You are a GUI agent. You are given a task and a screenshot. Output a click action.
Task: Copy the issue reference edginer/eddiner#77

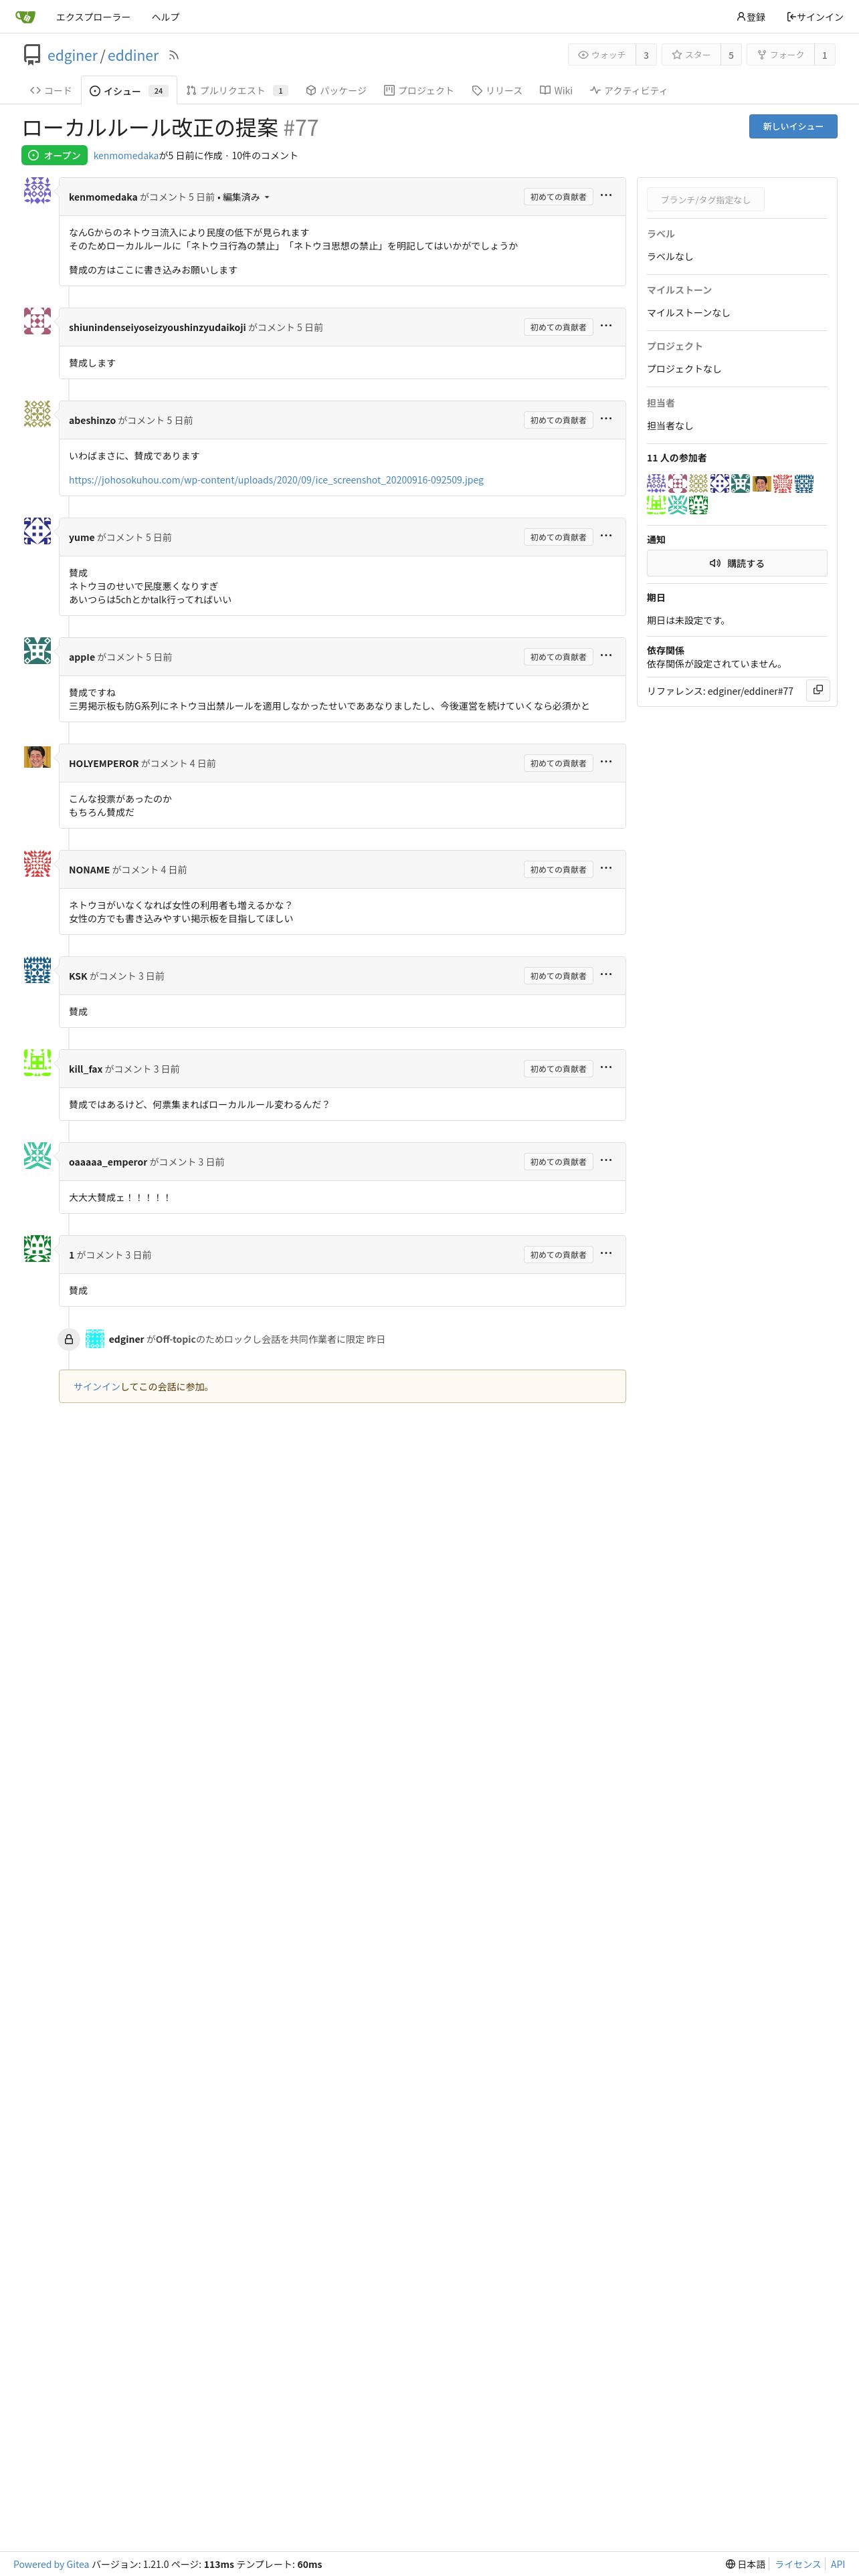(818, 690)
